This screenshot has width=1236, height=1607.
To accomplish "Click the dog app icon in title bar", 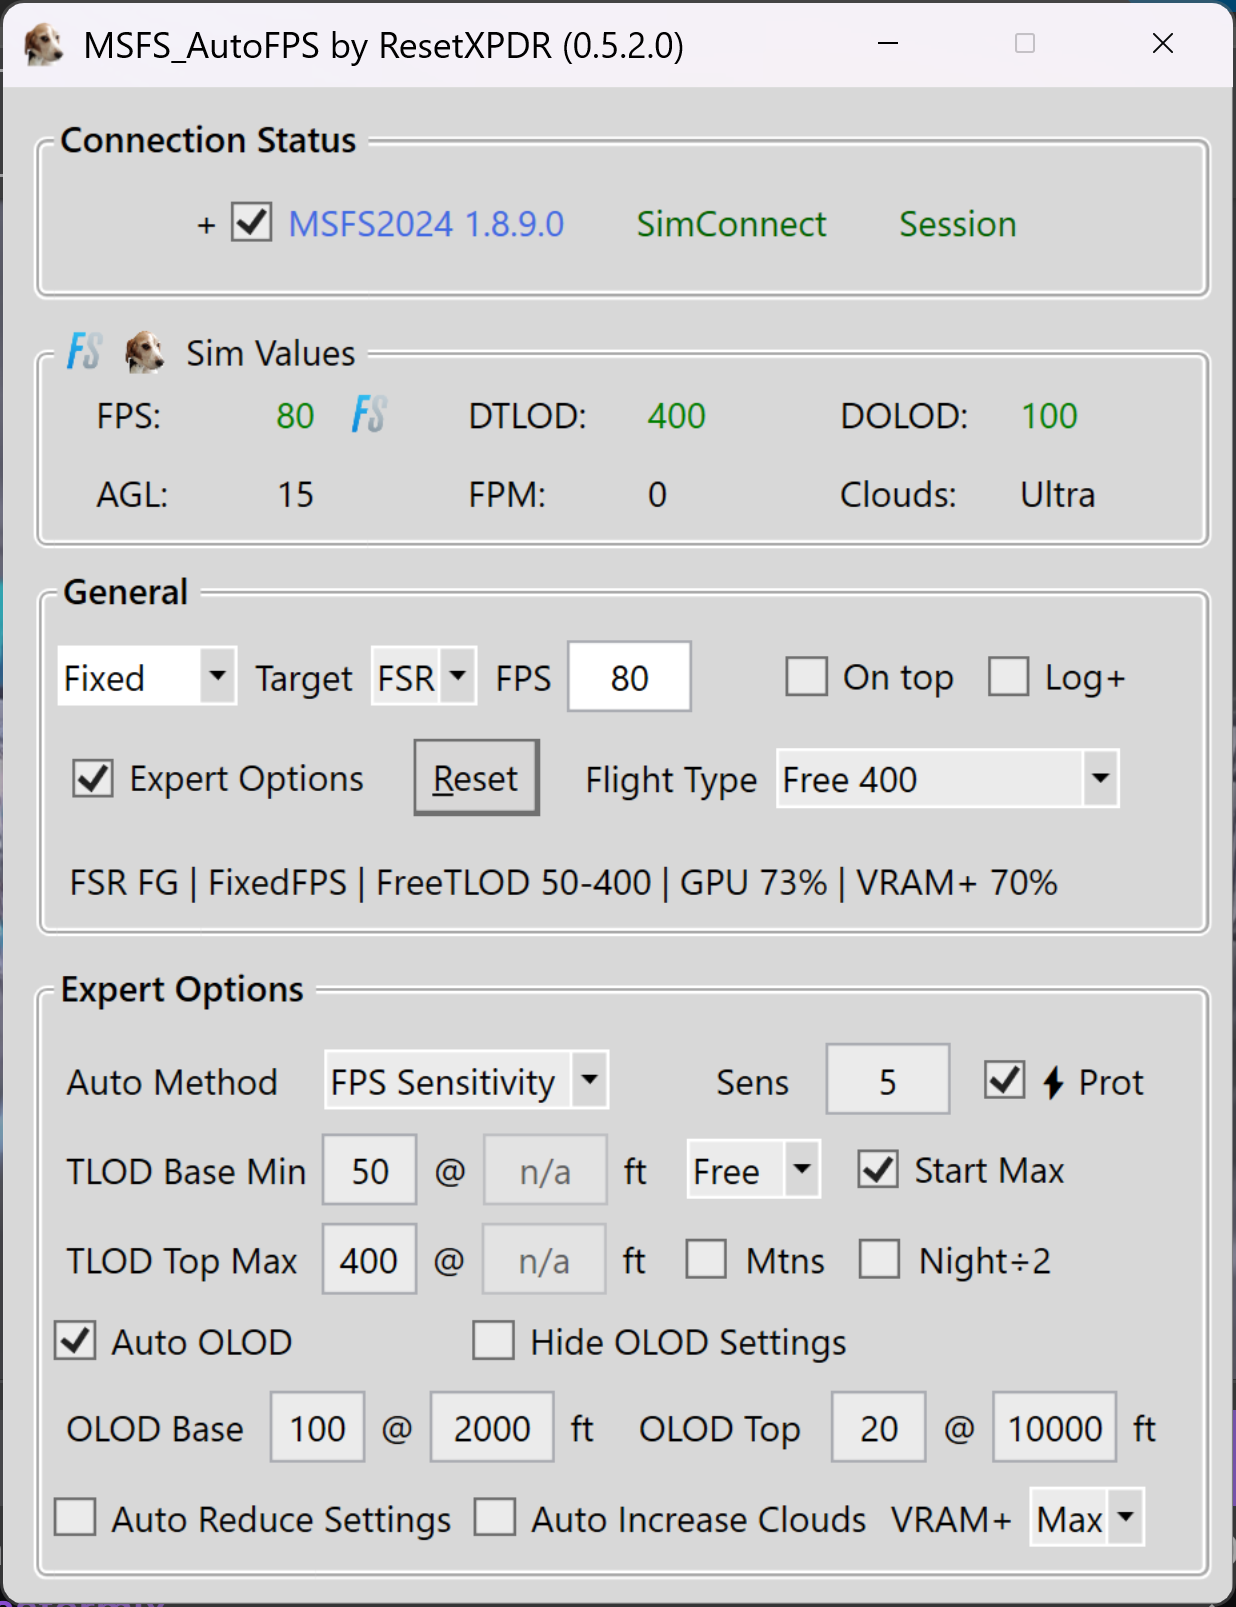I will point(43,45).
